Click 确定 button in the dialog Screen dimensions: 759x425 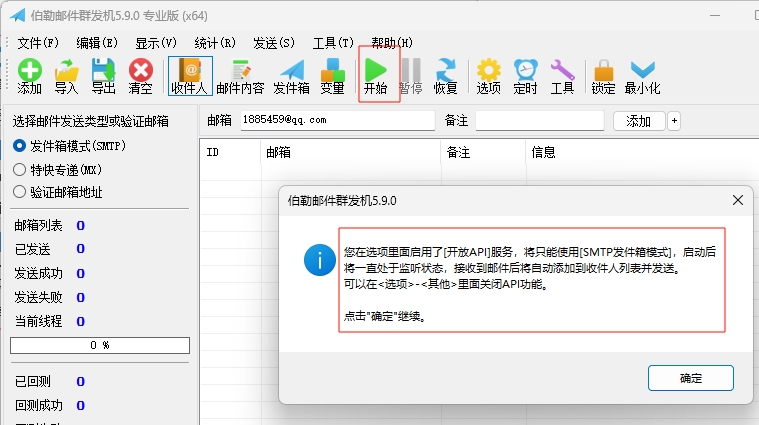point(690,378)
